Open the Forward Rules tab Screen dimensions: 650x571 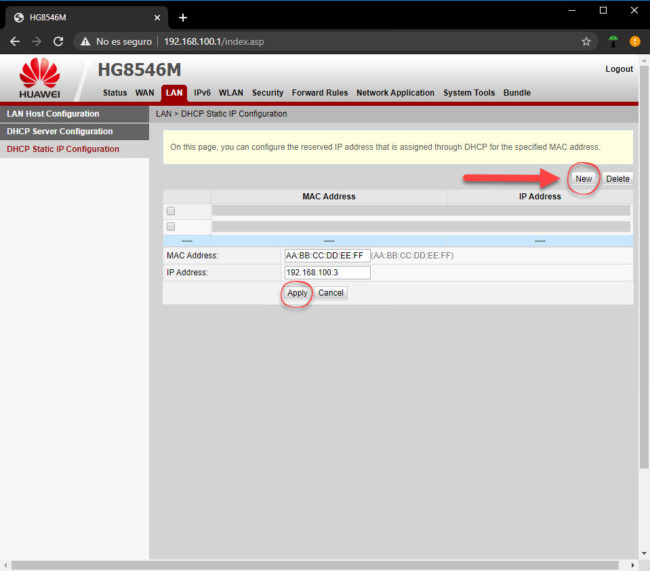pyautogui.click(x=320, y=92)
